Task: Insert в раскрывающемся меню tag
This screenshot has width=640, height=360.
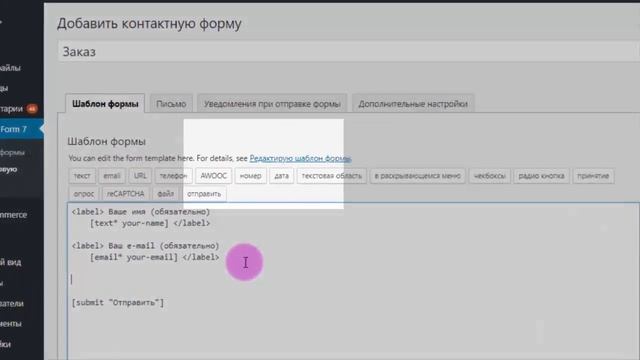Action: [417, 176]
